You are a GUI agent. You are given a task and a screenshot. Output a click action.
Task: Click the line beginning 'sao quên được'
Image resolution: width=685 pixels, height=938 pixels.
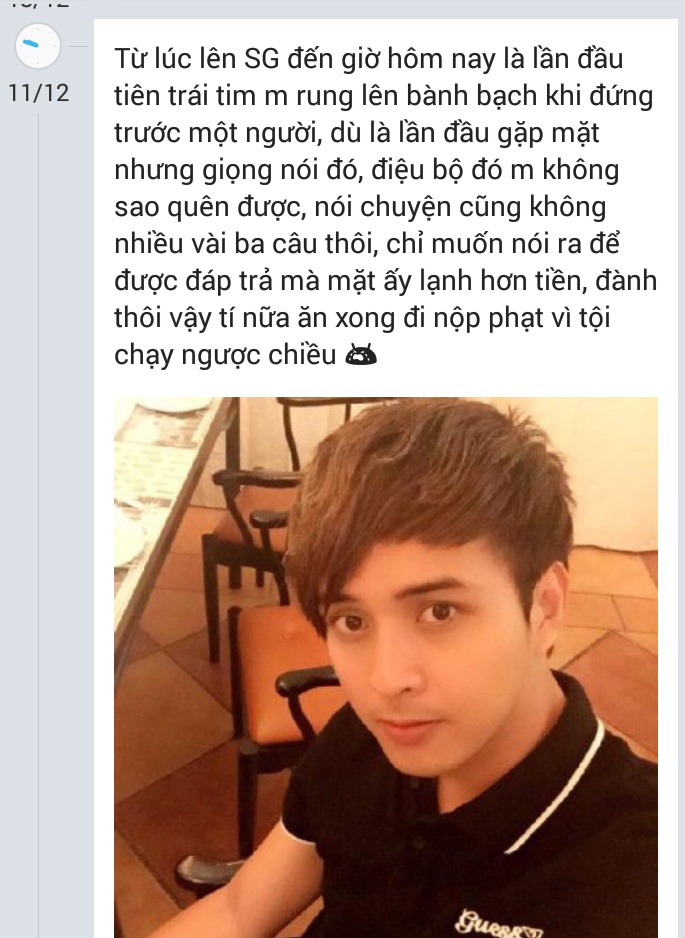(360, 207)
